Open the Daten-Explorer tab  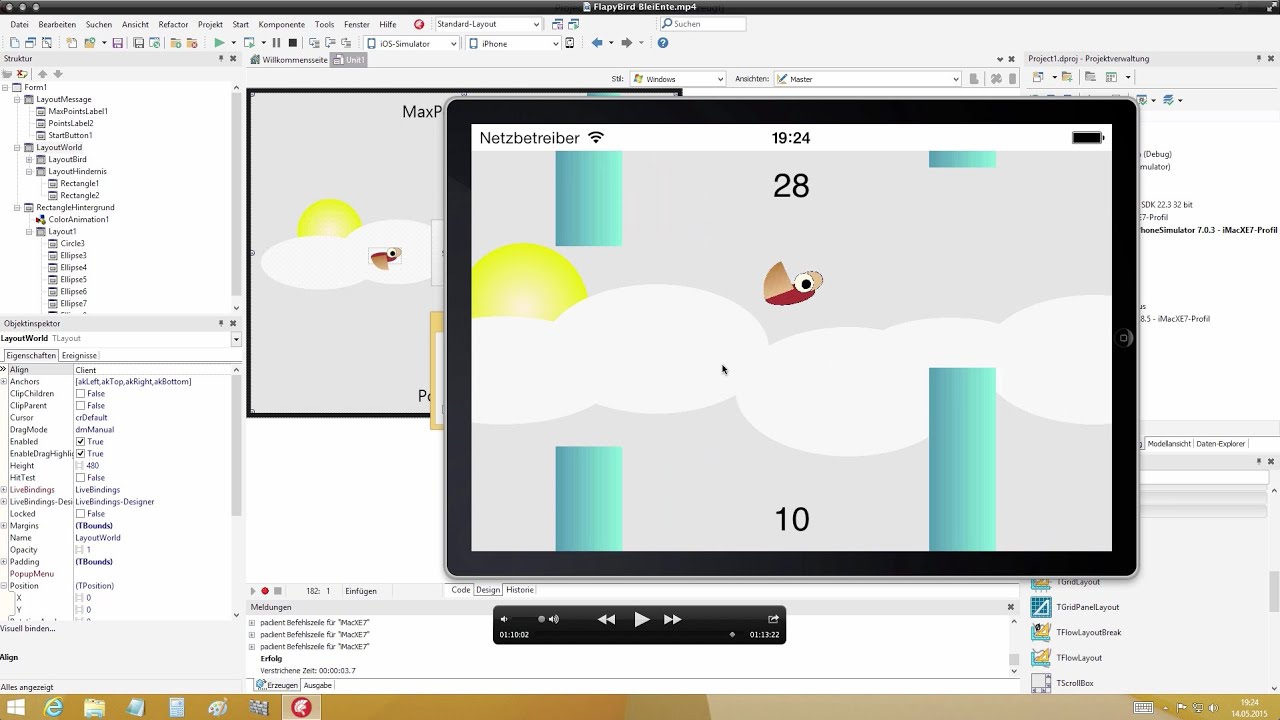1221,443
